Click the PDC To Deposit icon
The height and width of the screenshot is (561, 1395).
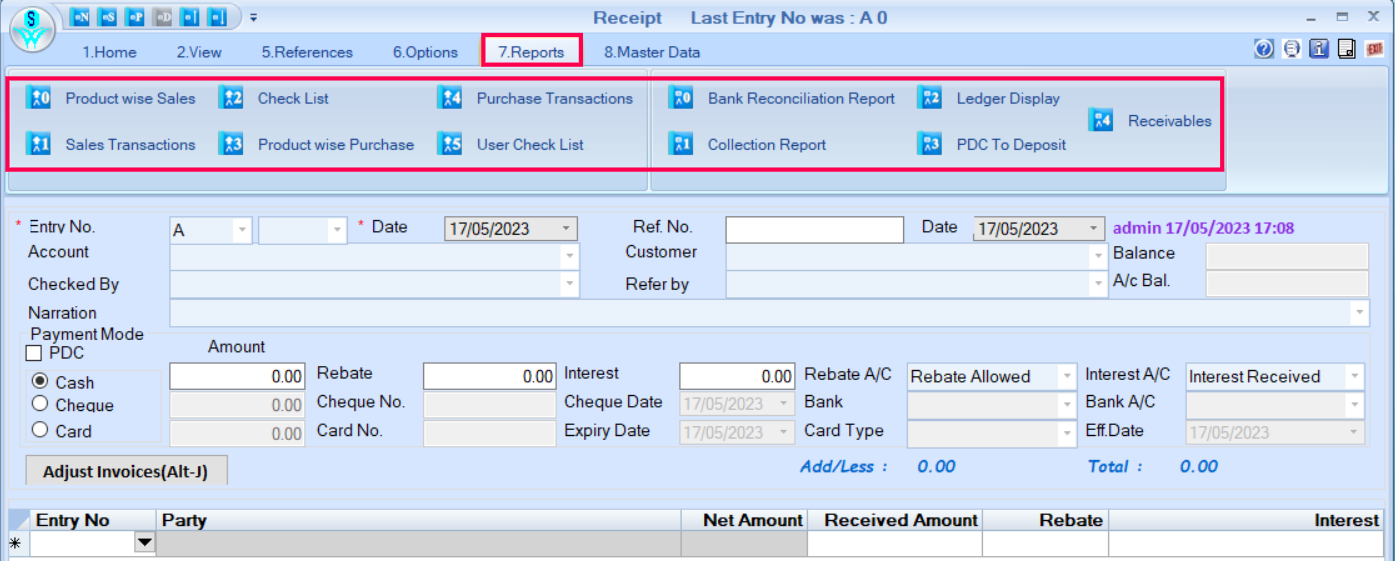930,145
